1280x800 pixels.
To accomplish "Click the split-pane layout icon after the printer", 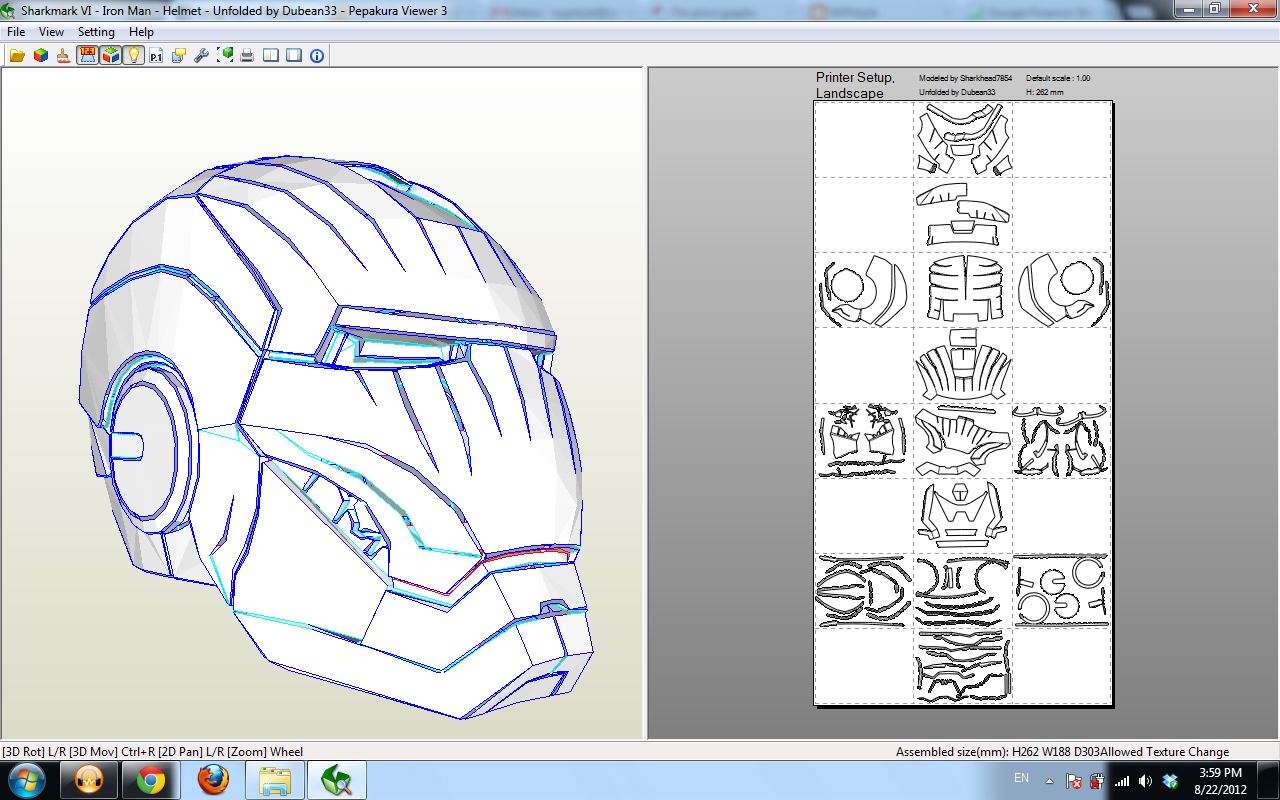I will 271,56.
